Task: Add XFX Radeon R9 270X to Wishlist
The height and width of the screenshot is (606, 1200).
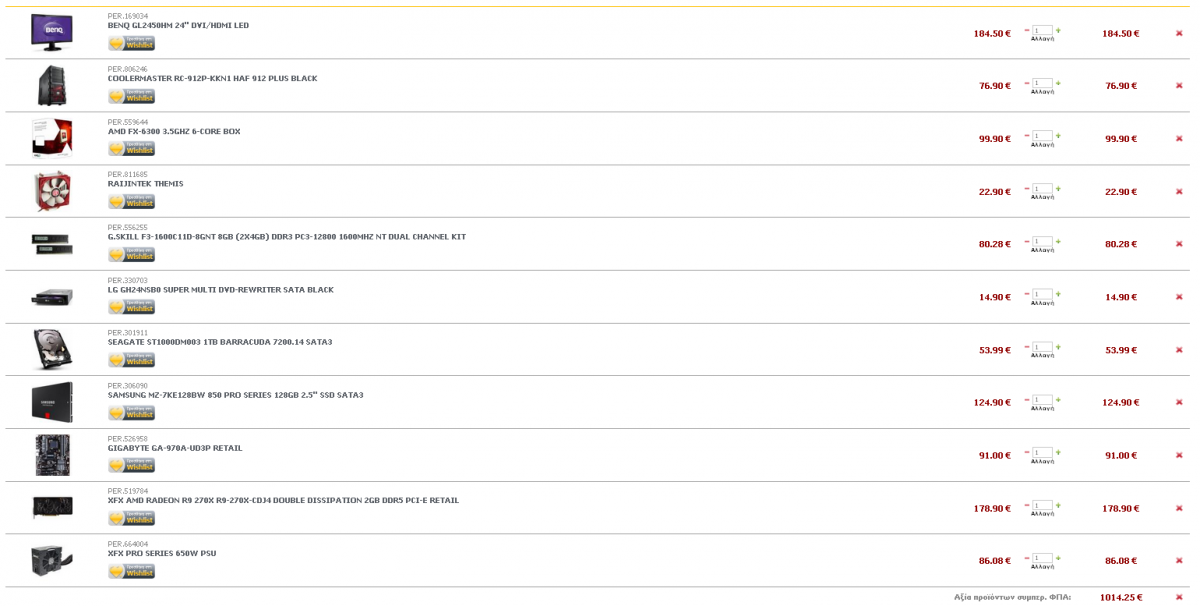Action: click(x=131, y=518)
